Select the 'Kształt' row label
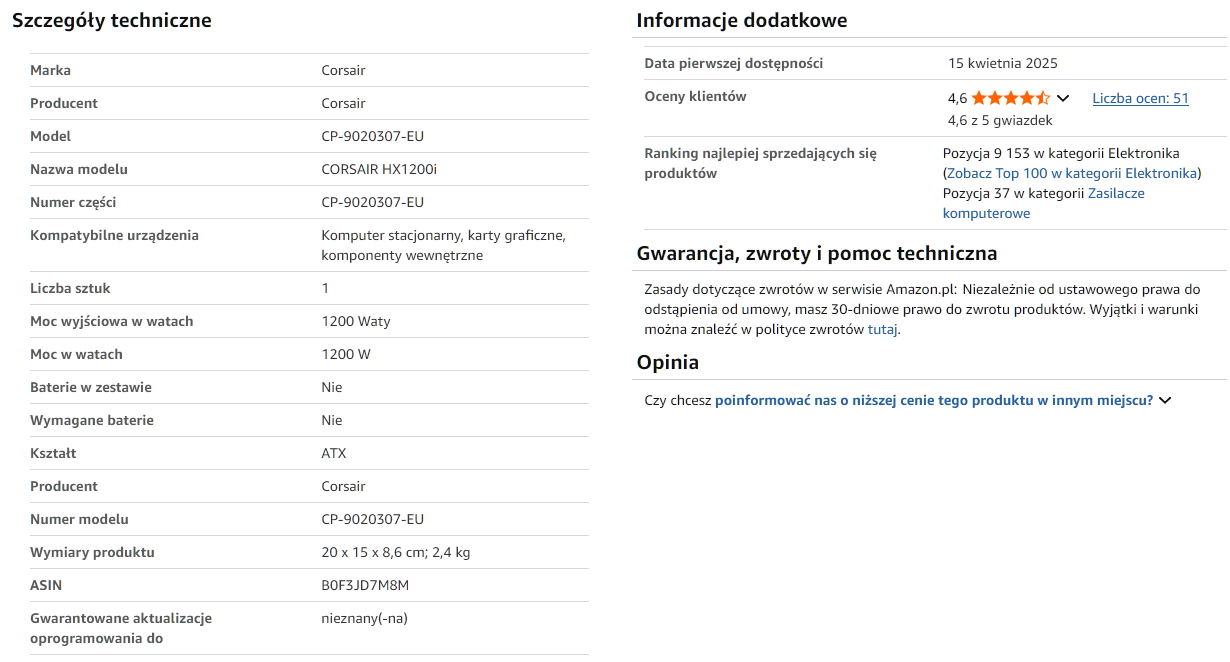The height and width of the screenshot is (662, 1230). point(53,453)
